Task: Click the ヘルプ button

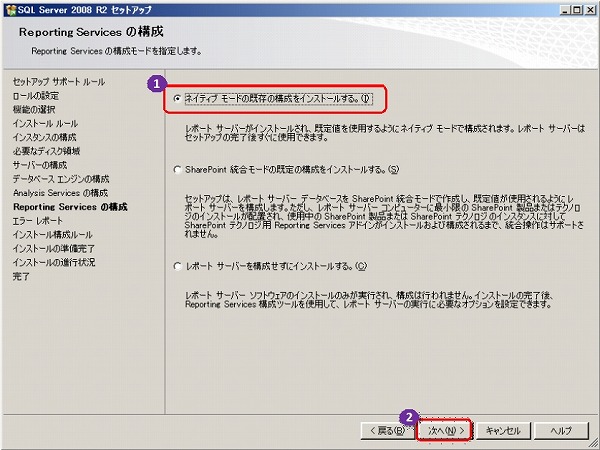Action: click(x=561, y=431)
